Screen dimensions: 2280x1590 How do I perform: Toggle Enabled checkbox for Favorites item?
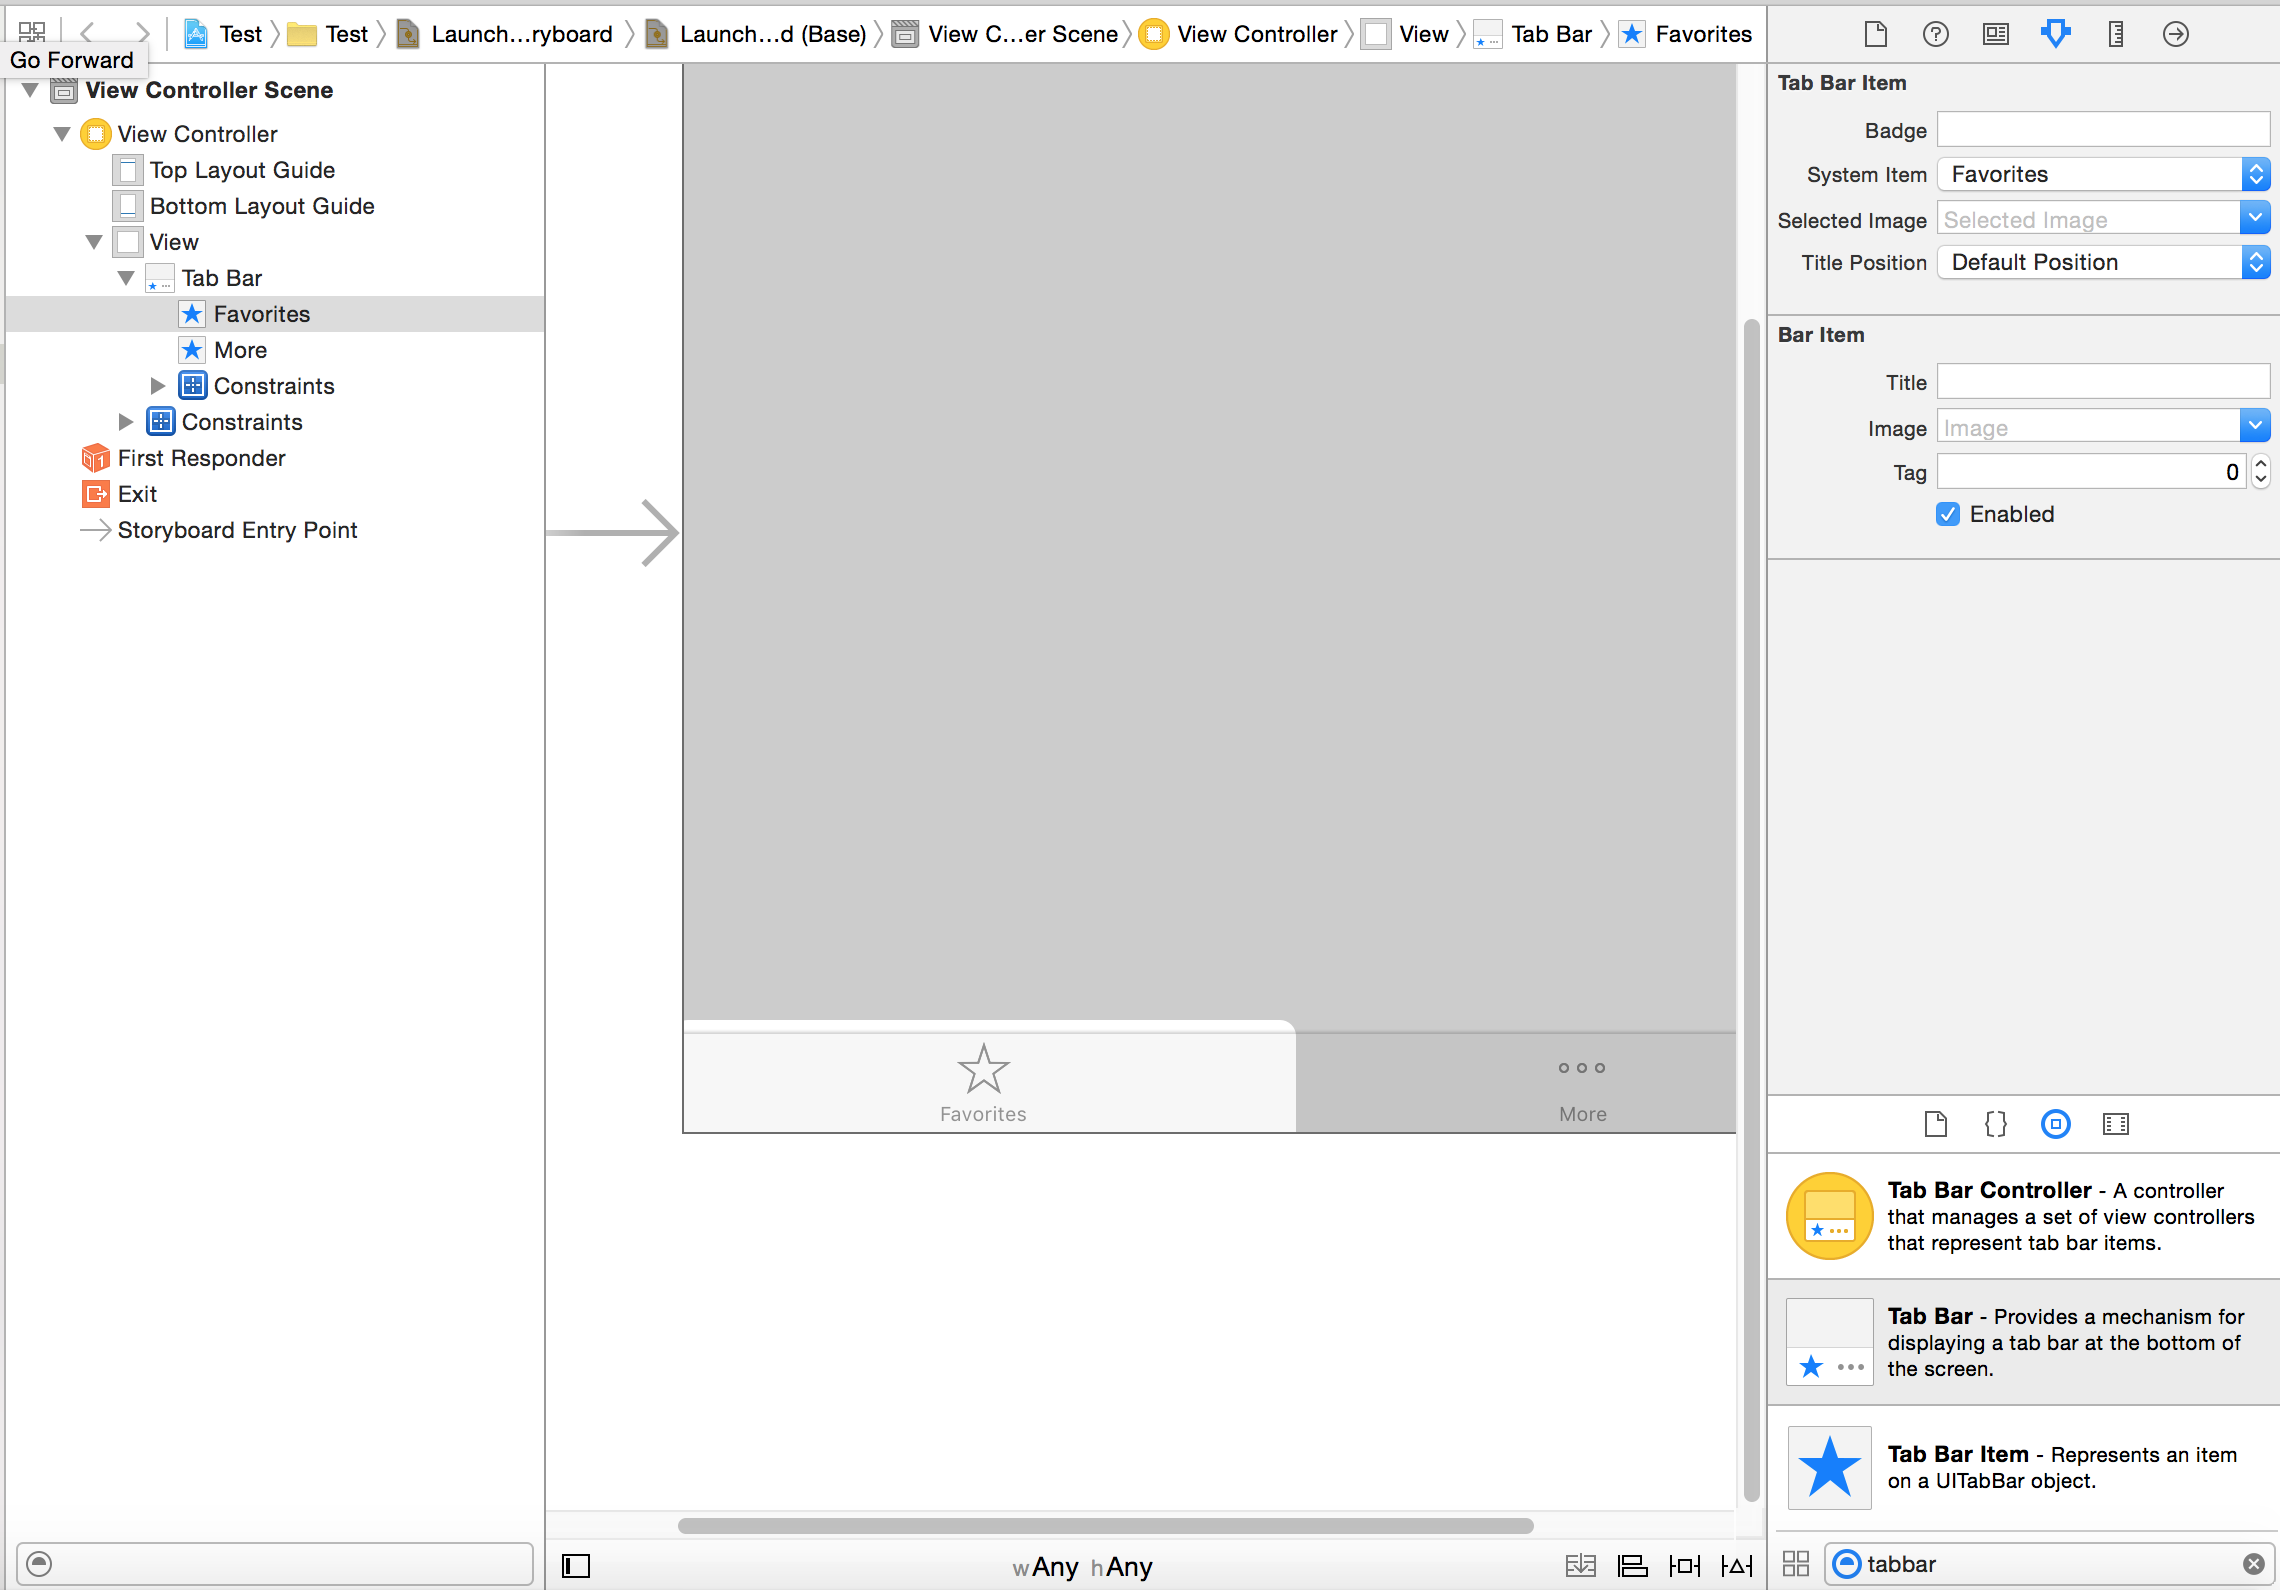(1951, 514)
